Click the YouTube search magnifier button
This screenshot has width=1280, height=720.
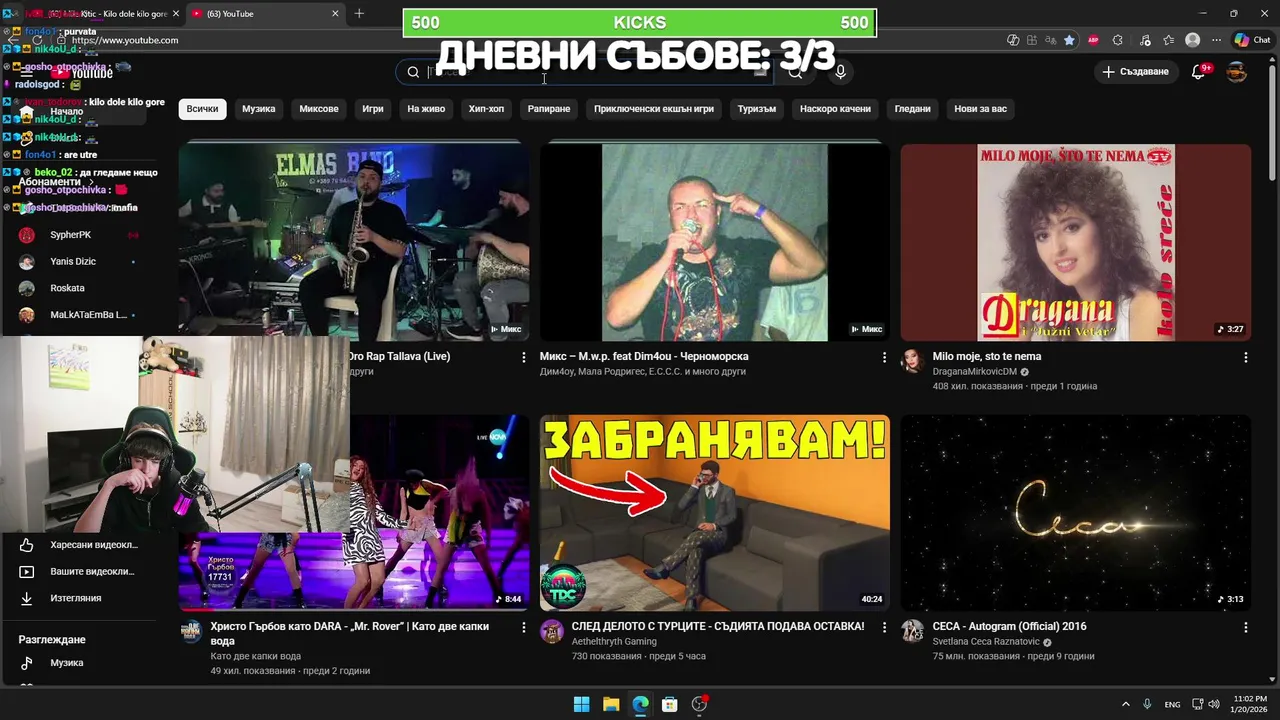[x=795, y=72]
